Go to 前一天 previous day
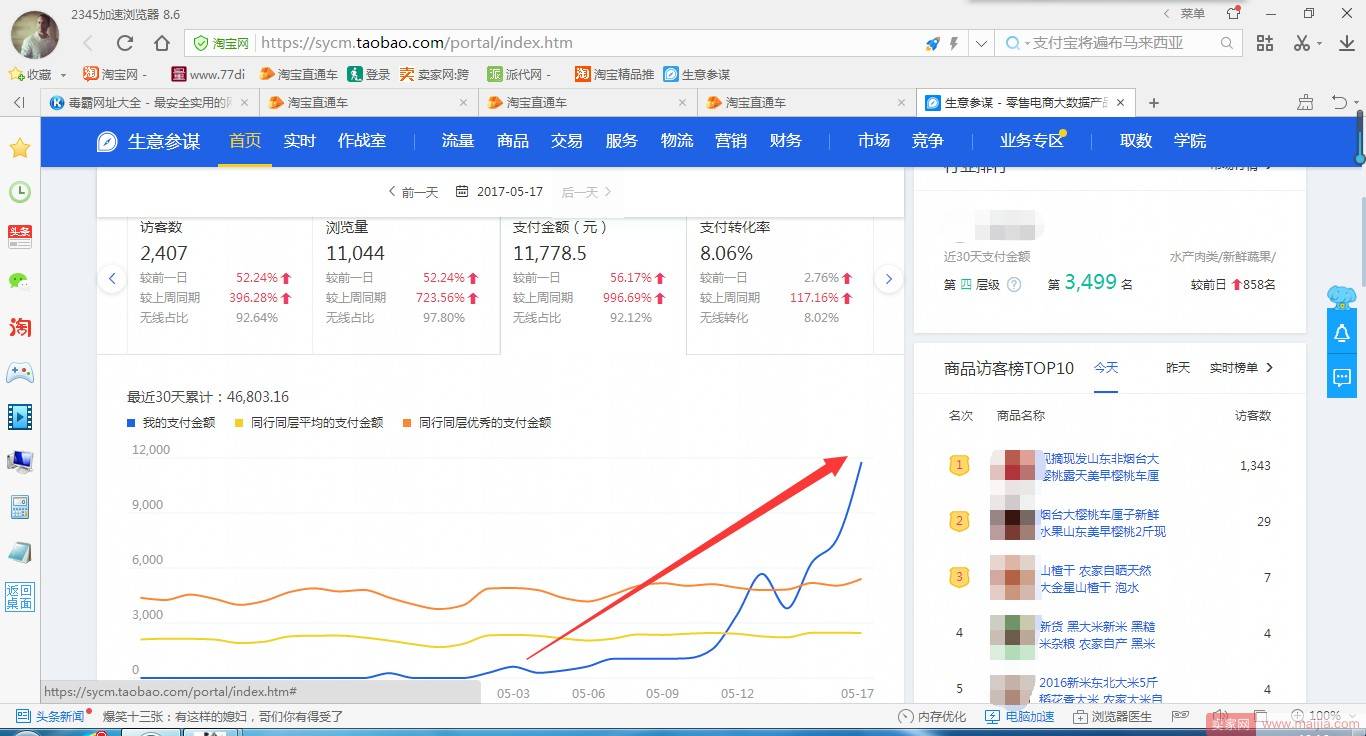This screenshot has height=736, width=1366. point(413,192)
